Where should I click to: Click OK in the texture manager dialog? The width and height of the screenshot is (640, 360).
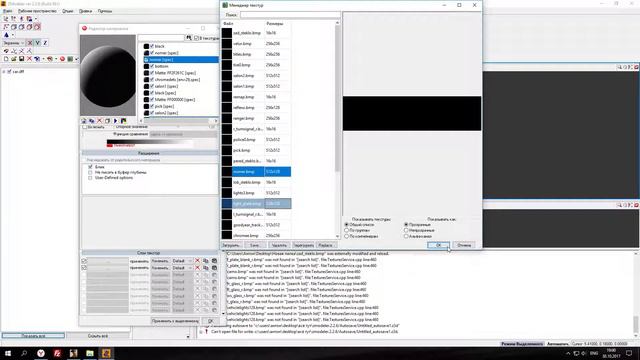click(x=439, y=245)
